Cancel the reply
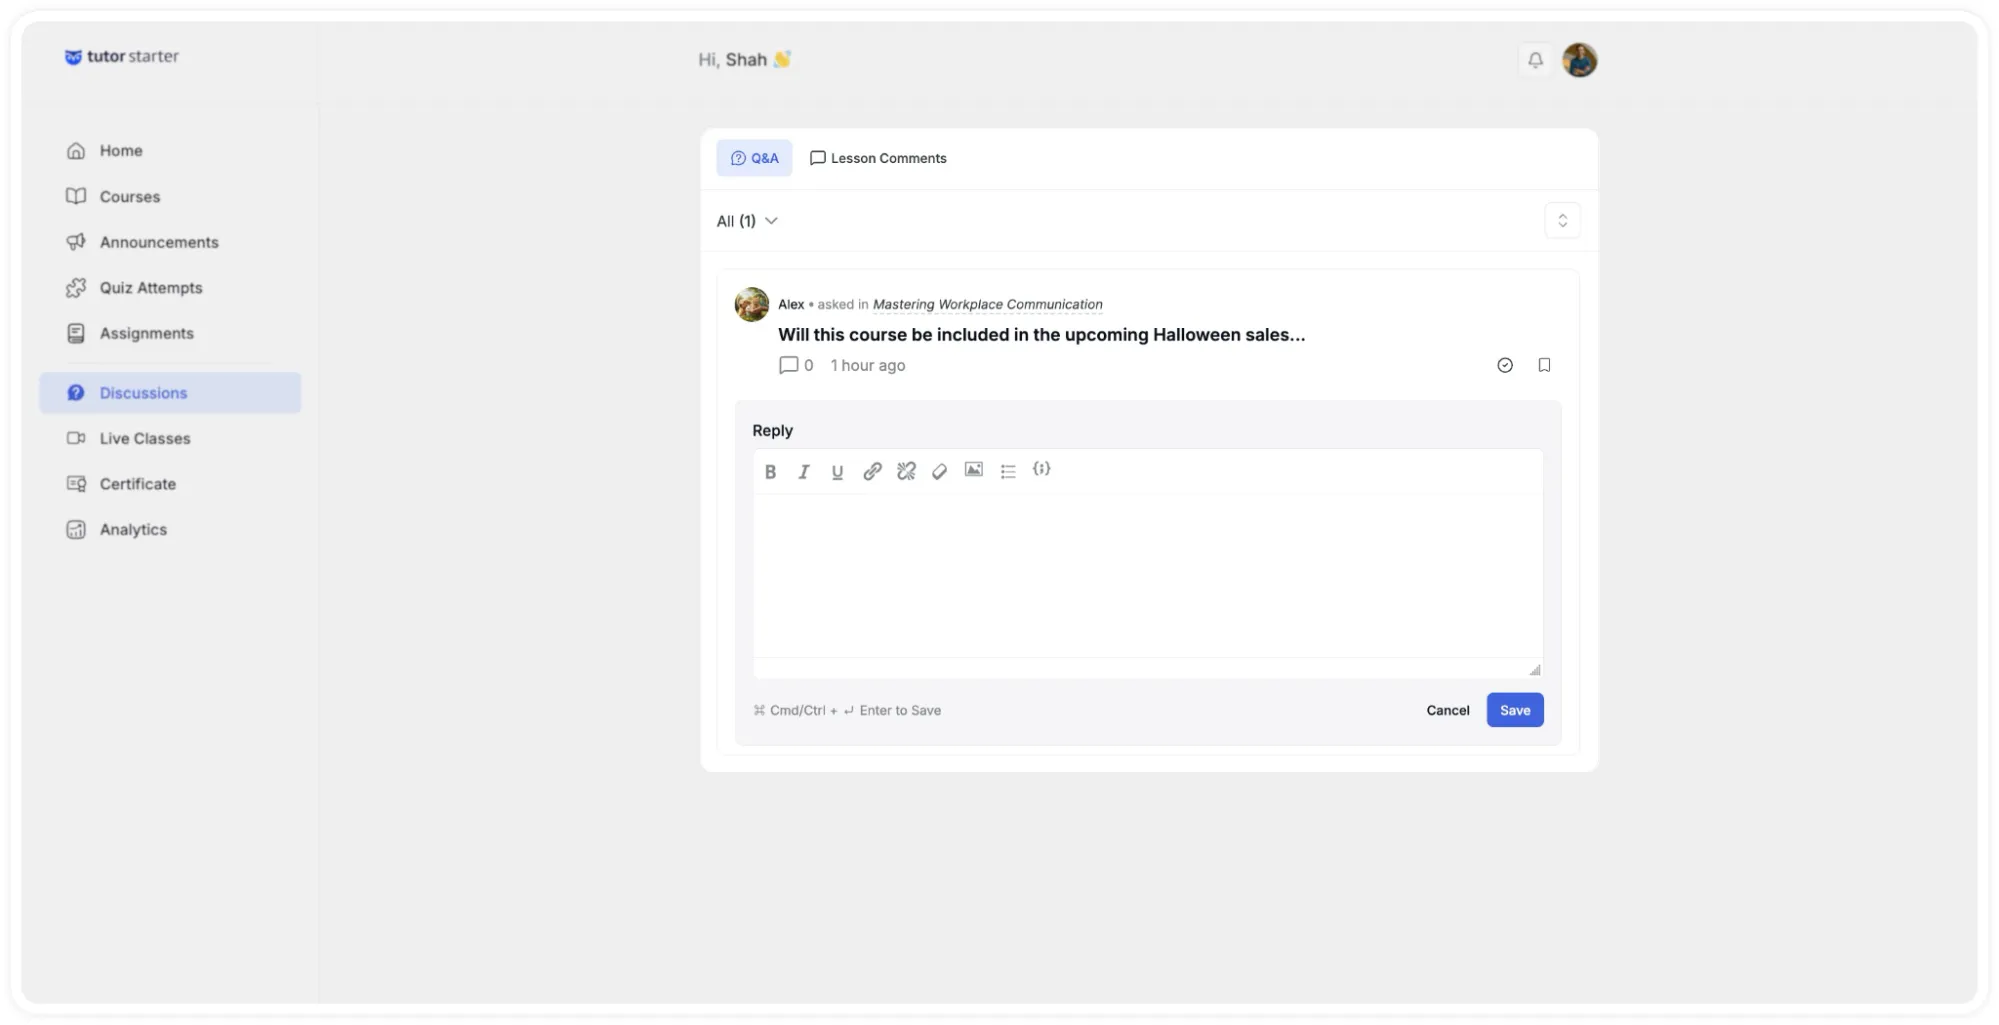The image size is (1999, 1025). [x=1447, y=710]
